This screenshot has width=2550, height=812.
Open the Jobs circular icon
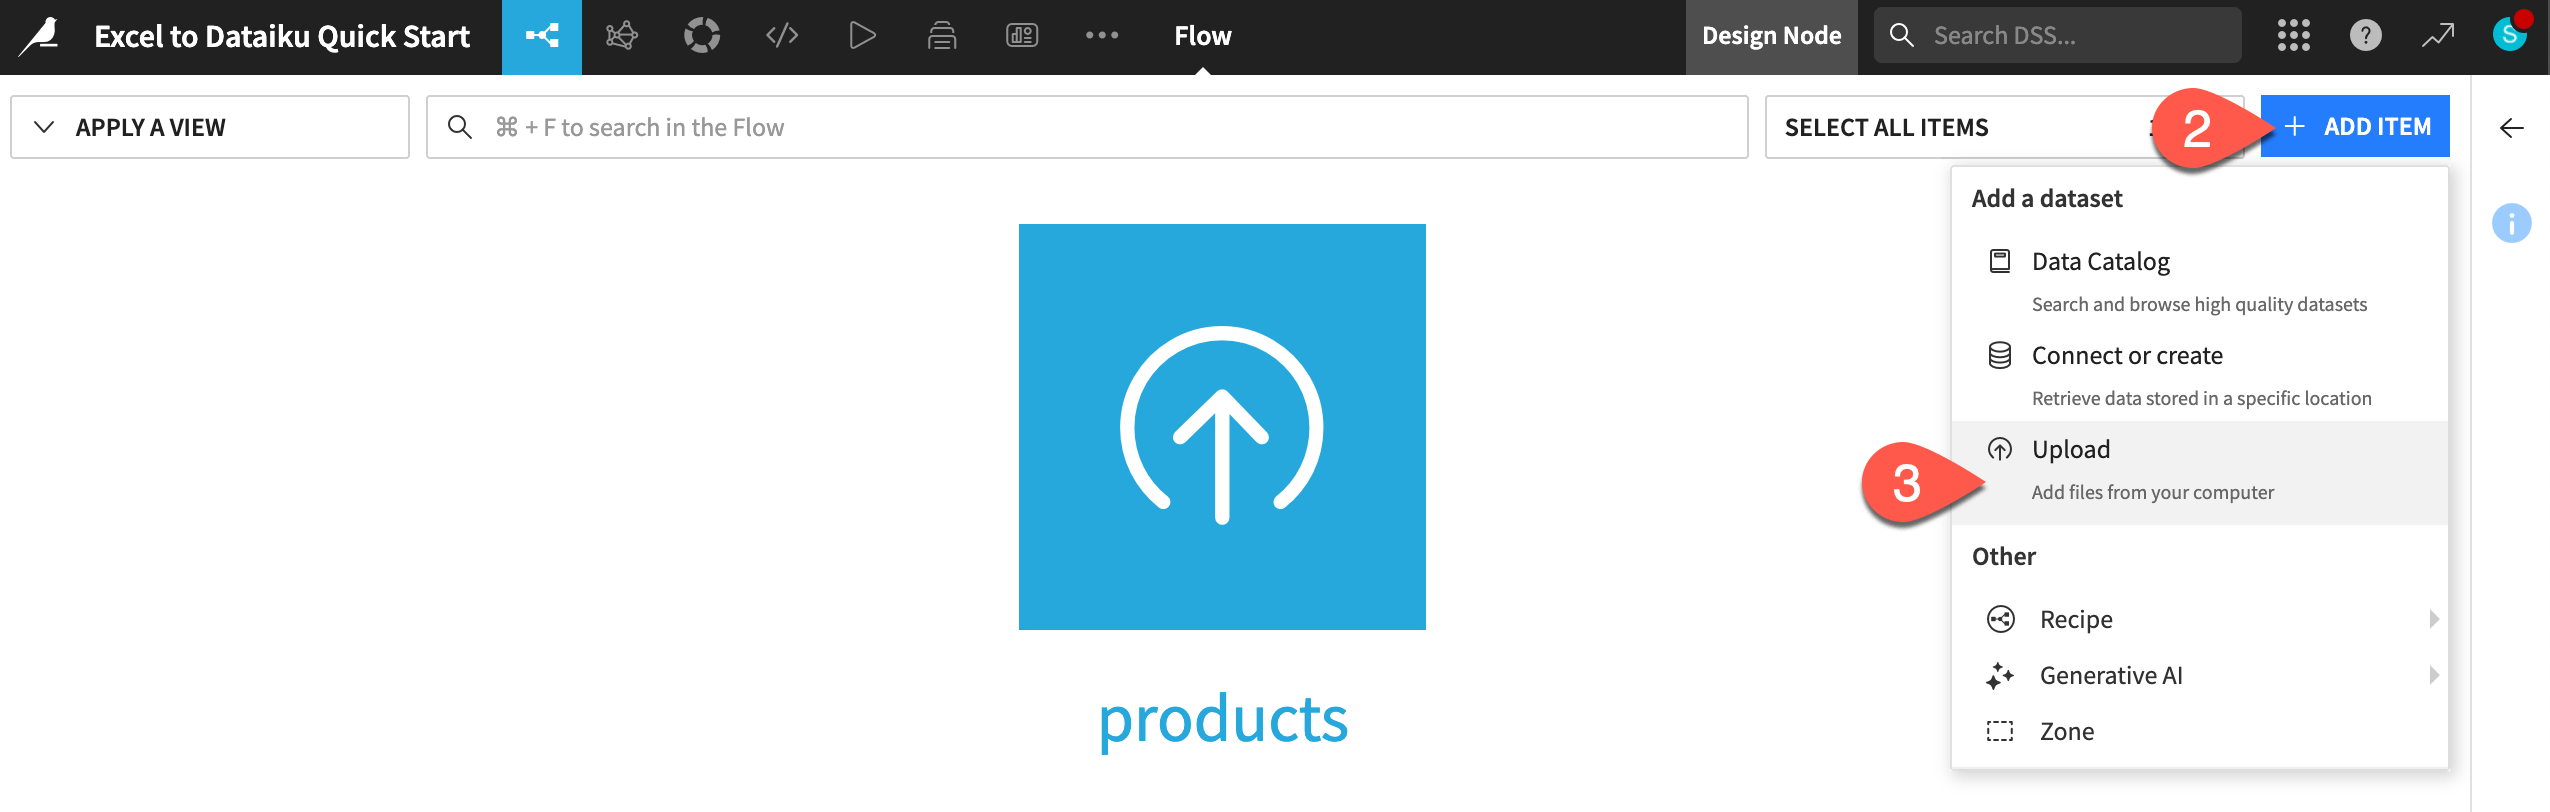[x=702, y=37]
